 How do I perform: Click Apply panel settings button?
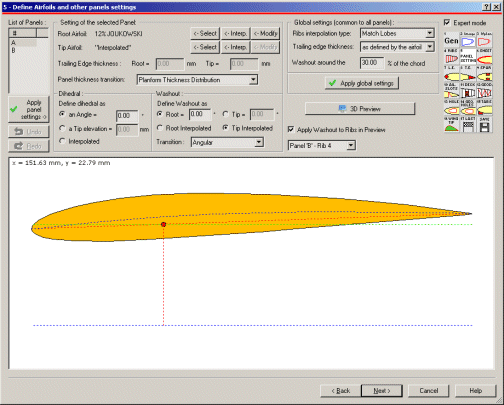pos(29,110)
